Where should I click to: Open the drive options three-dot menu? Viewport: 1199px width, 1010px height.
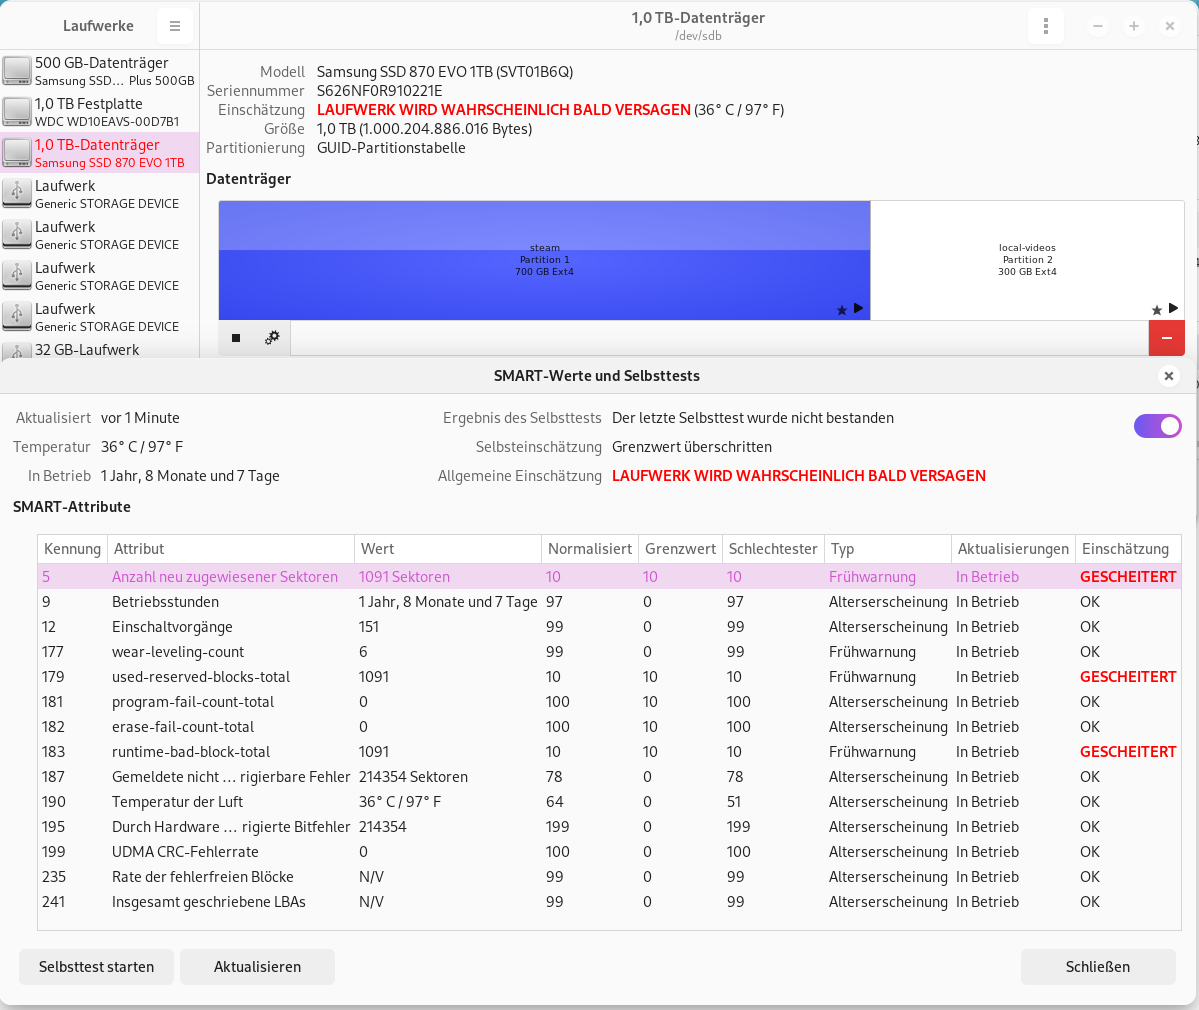point(1045,26)
